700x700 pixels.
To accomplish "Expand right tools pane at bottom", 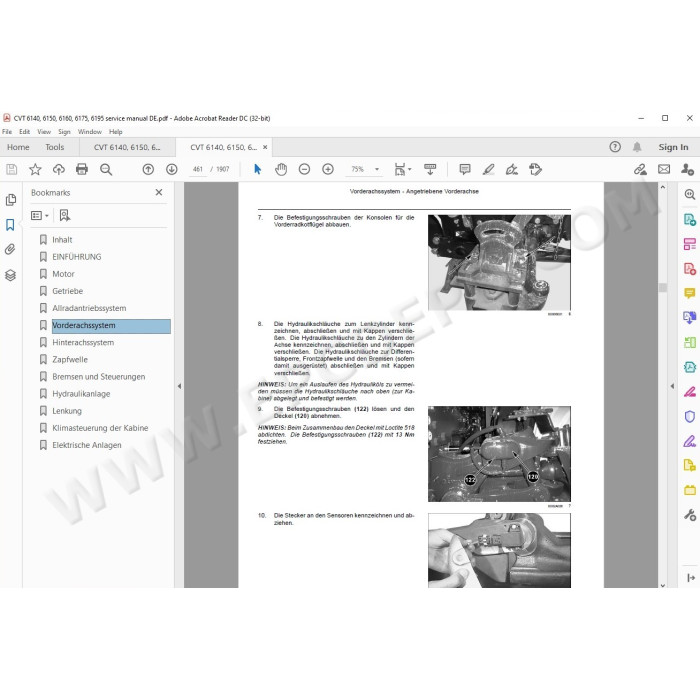I will point(691,578).
